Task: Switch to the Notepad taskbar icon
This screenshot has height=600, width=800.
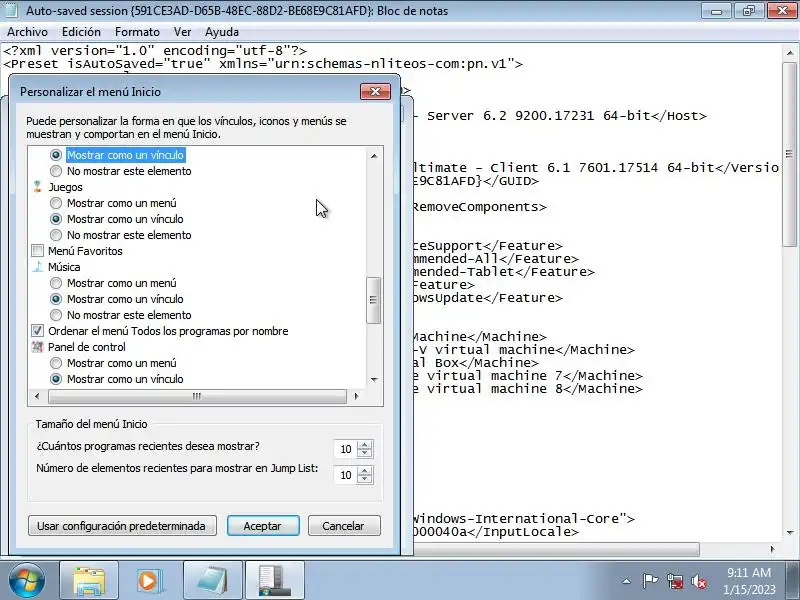Action: point(213,580)
